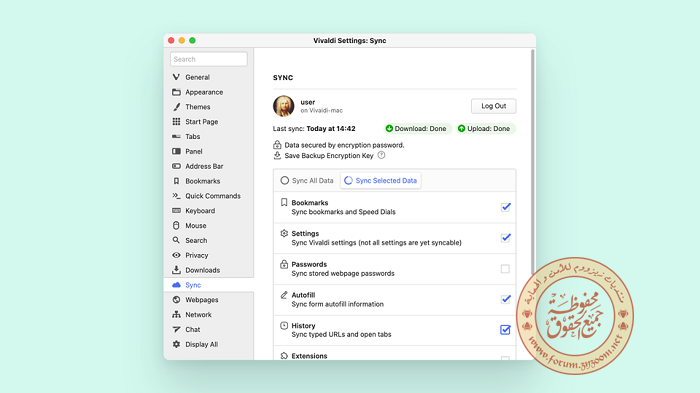
Task: Click the Display All gear icon
Action: pos(176,344)
